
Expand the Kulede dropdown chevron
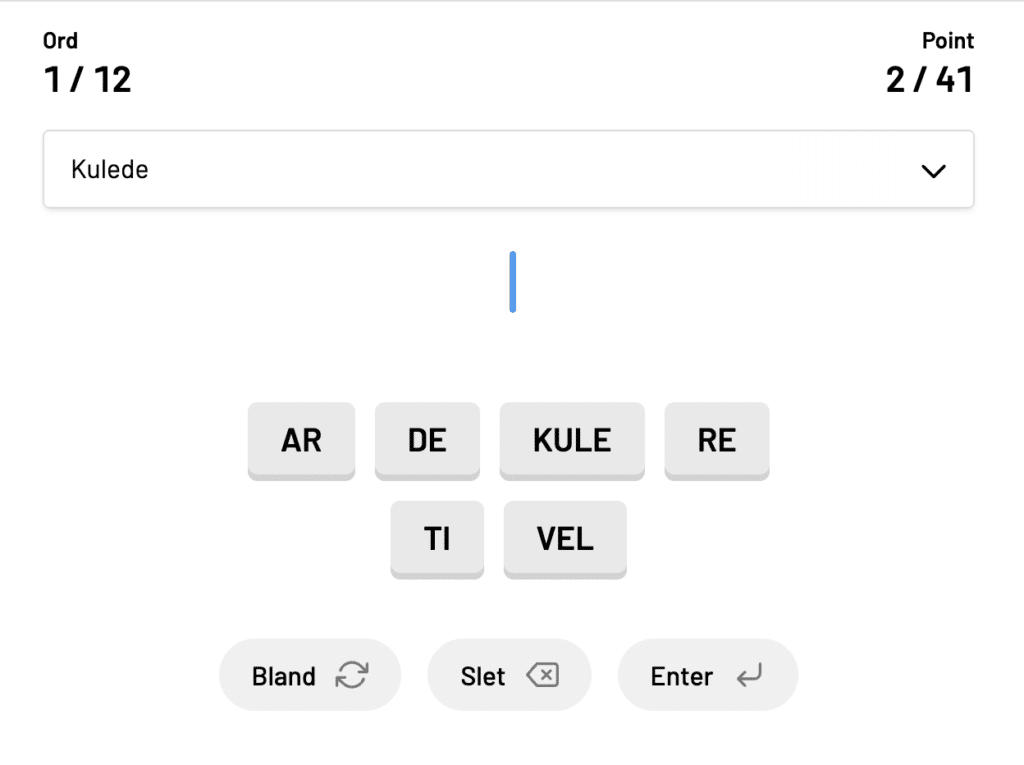tap(933, 171)
